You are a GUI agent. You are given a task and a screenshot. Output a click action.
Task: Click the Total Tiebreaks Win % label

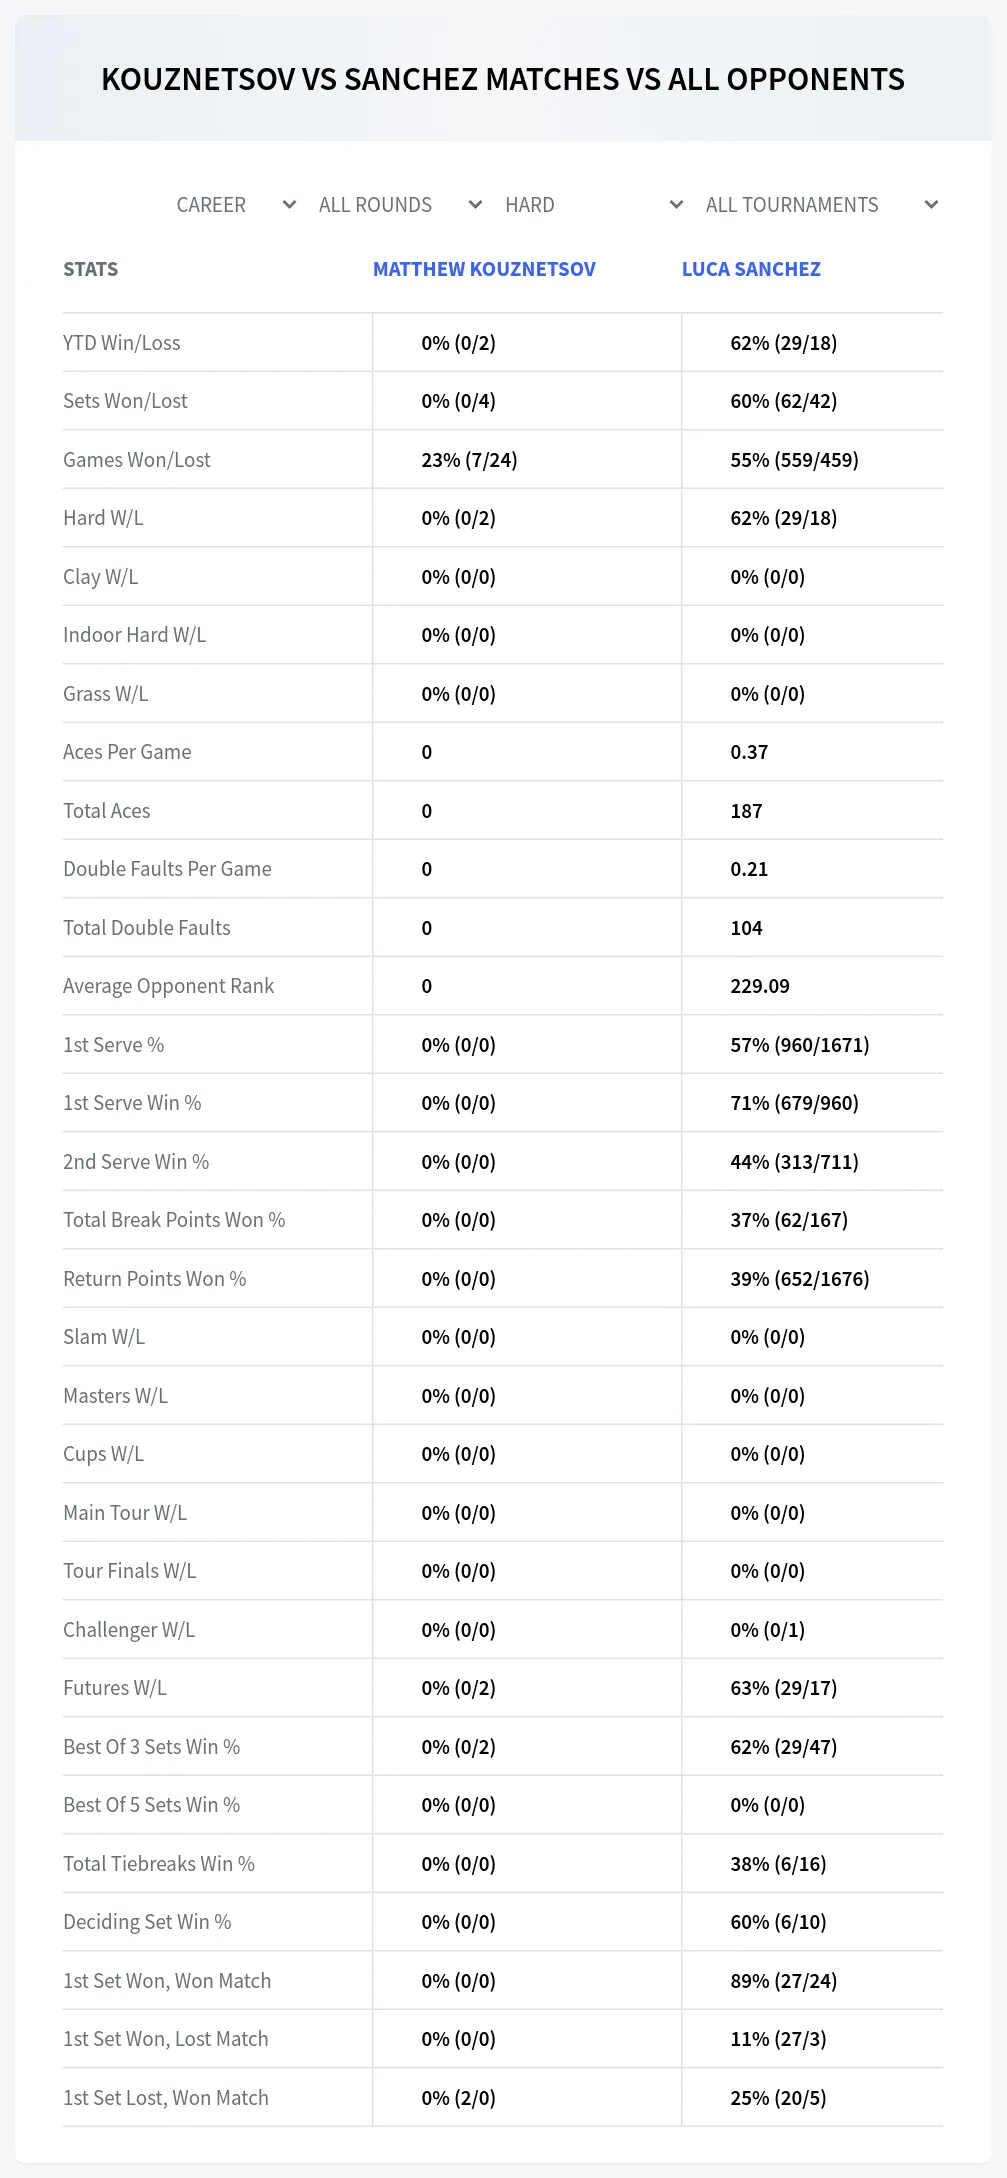(x=159, y=1864)
